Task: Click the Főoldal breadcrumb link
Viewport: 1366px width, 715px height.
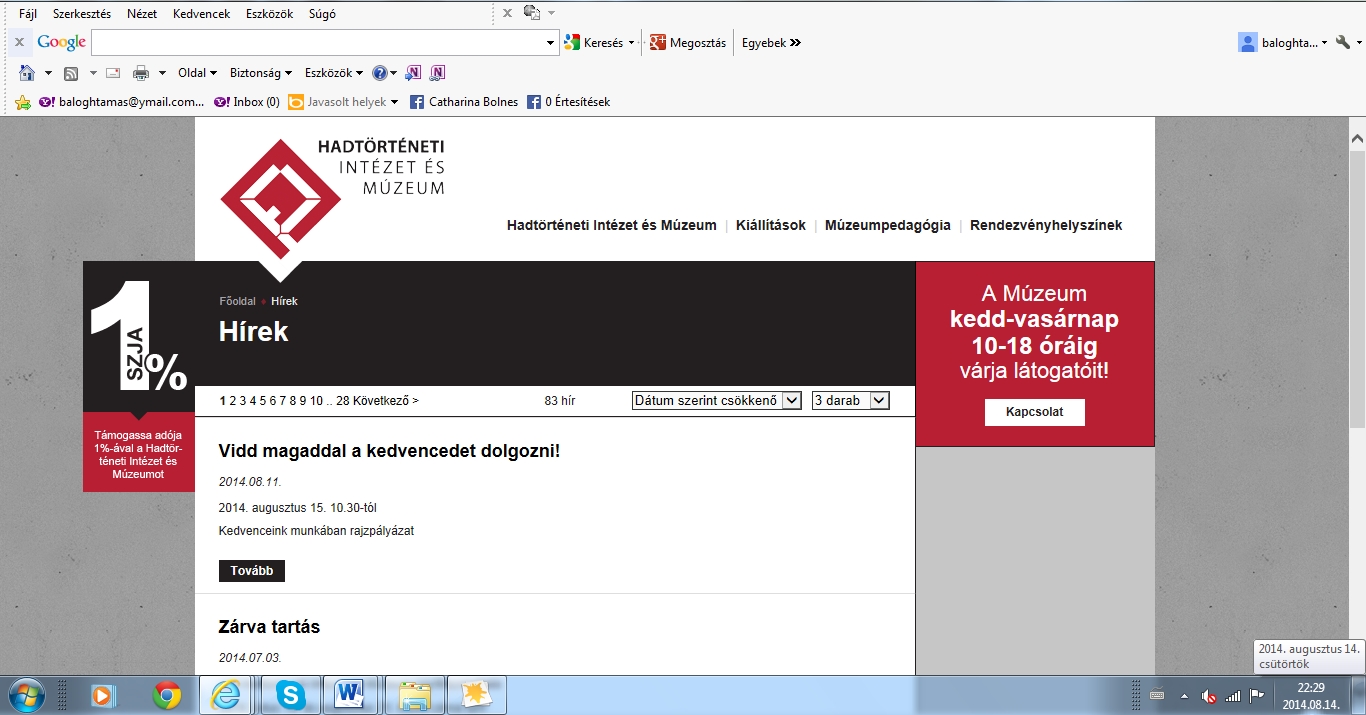Action: [x=238, y=301]
